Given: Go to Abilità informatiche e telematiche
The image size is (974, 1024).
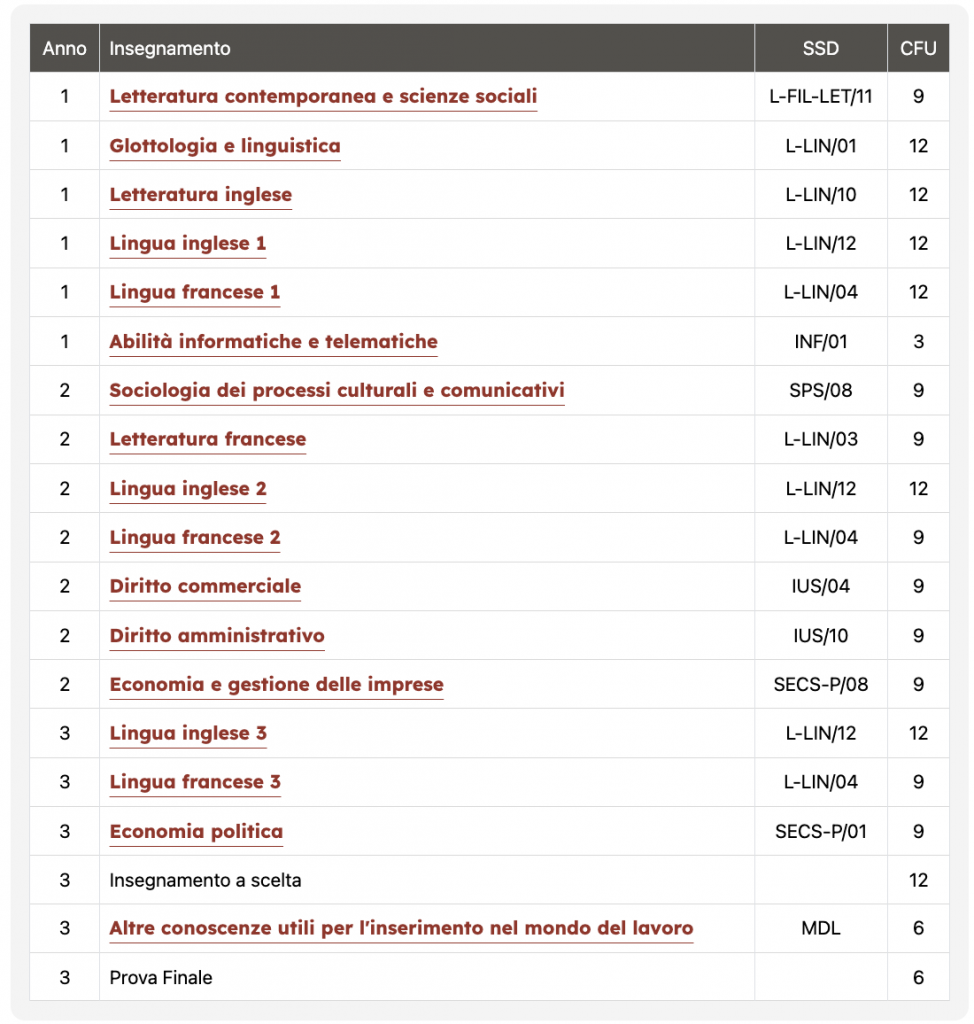Looking at the screenshot, I should tap(273, 342).
